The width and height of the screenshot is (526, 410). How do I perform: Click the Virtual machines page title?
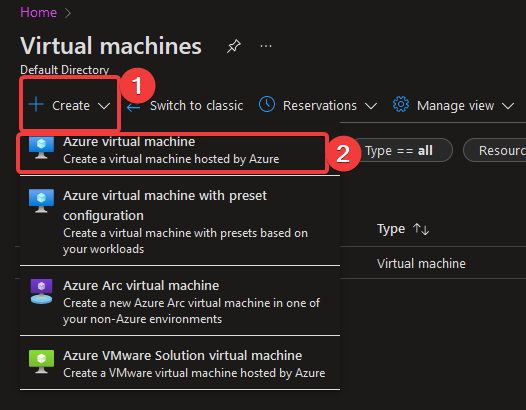[x=111, y=46]
